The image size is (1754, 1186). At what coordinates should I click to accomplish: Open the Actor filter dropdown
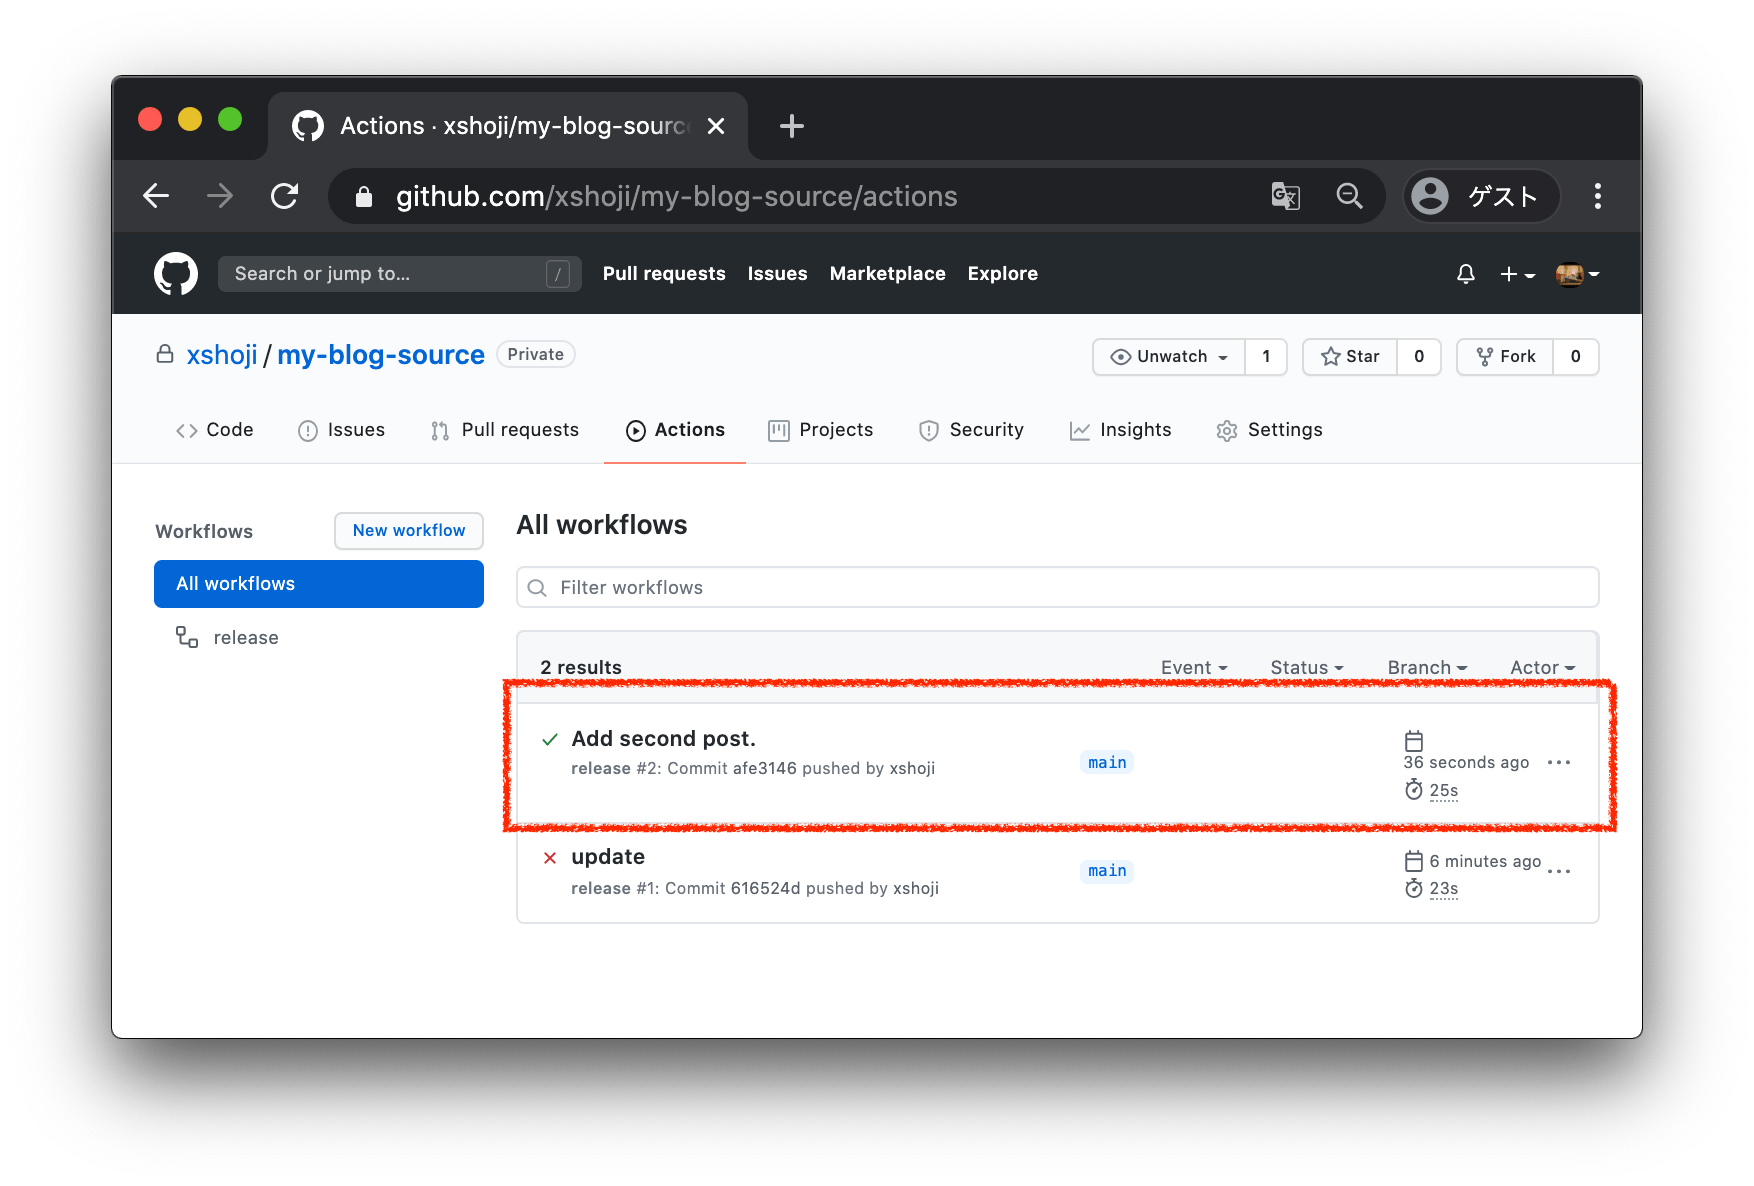pos(1541,667)
